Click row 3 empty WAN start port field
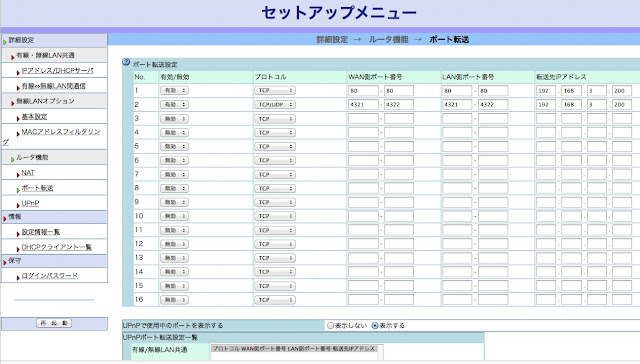The width and height of the screenshot is (640, 364). point(363,119)
